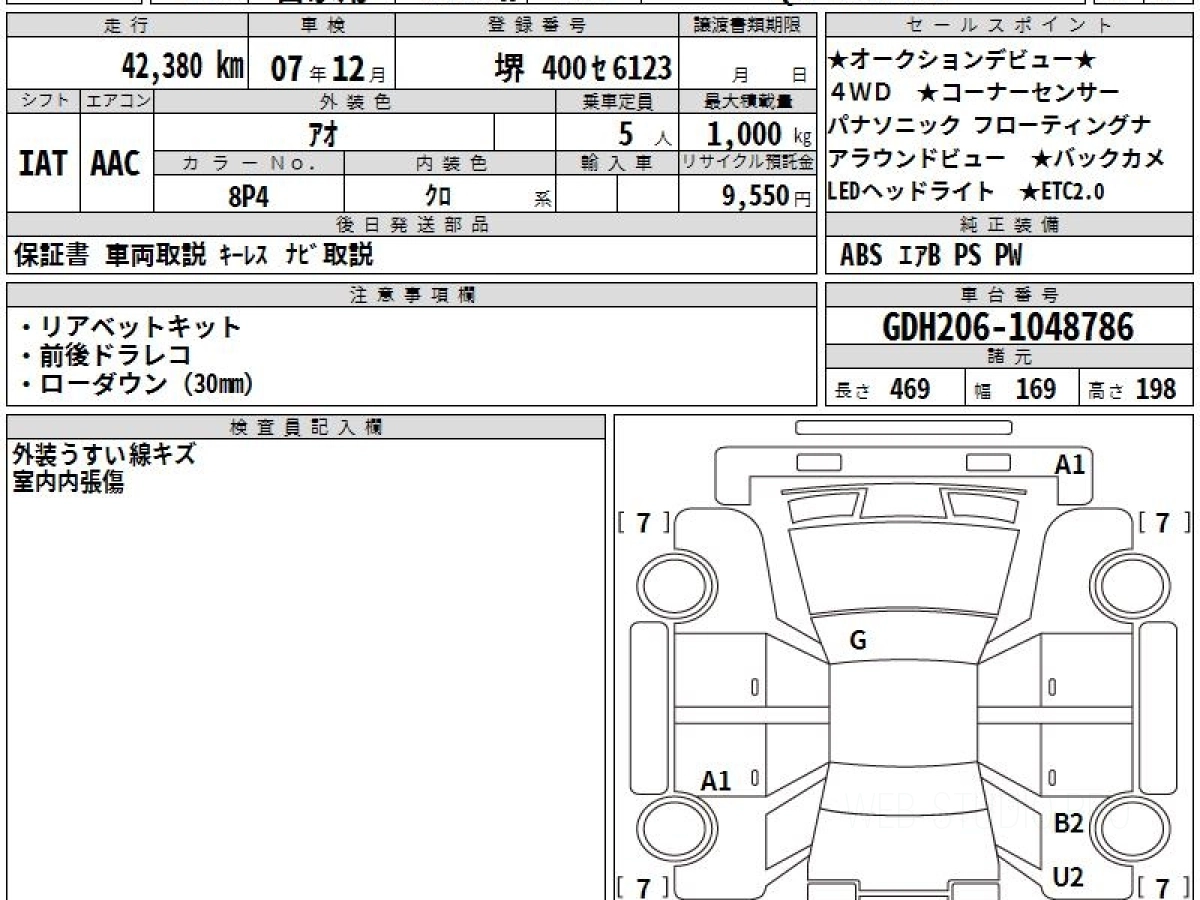Select the "外装色" header cell

point(355,101)
